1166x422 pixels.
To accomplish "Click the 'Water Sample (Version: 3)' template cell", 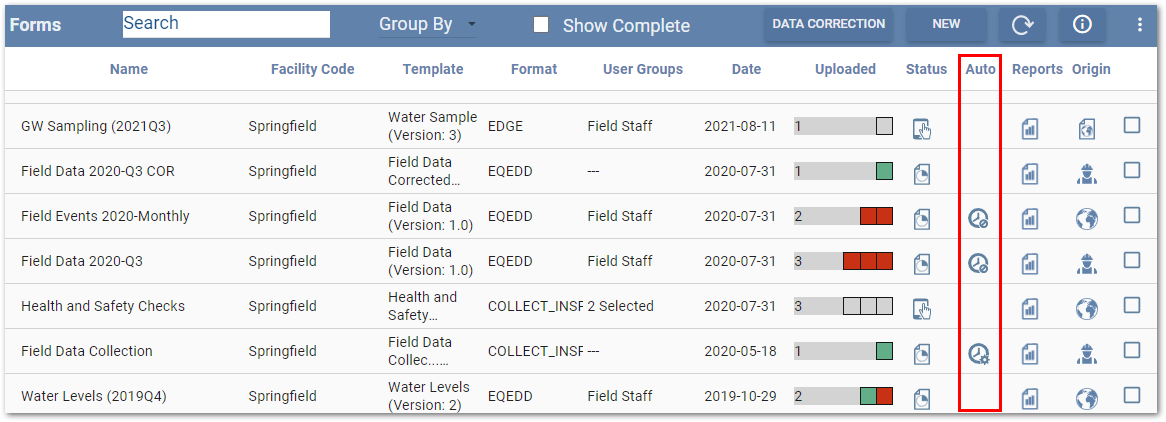I will pyautogui.click(x=433, y=127).
